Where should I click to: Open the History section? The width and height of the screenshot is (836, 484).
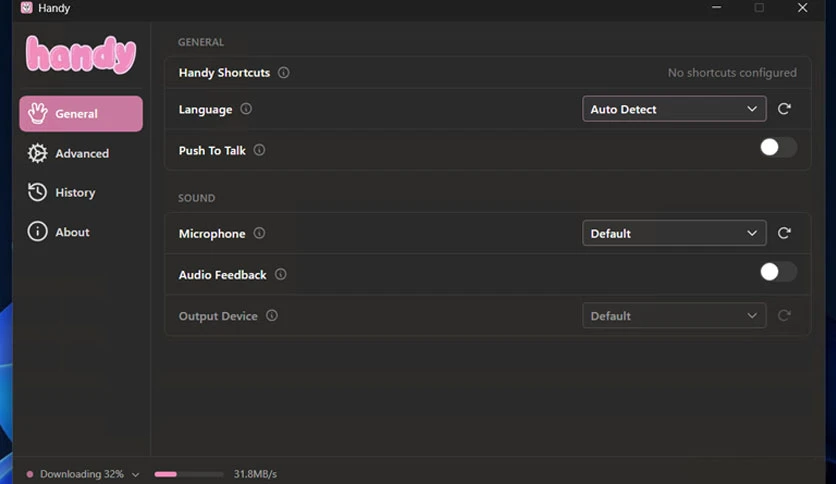81,192
